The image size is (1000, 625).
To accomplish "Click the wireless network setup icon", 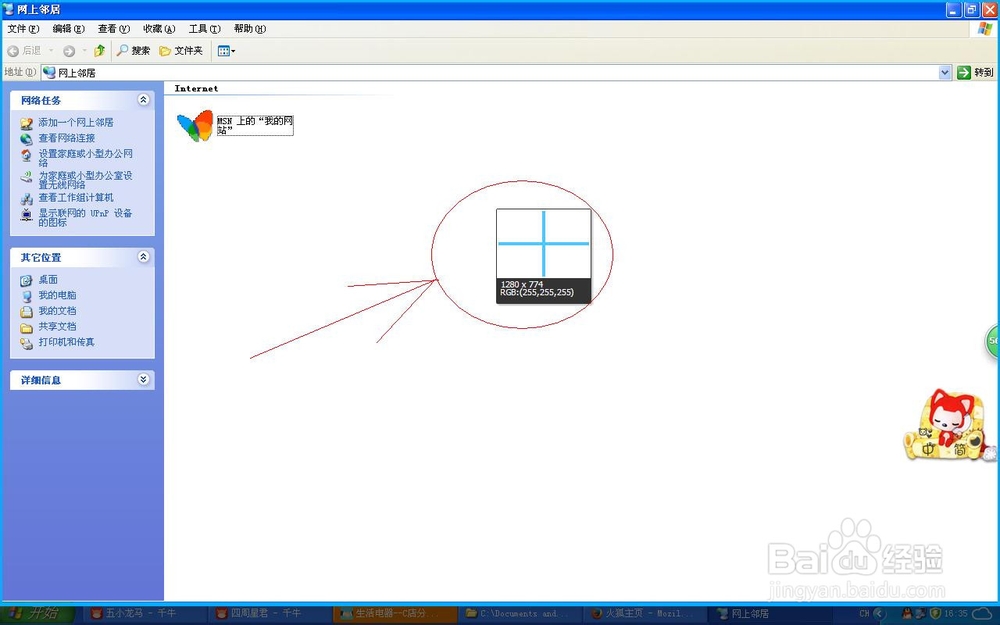I will coord(26,177).
